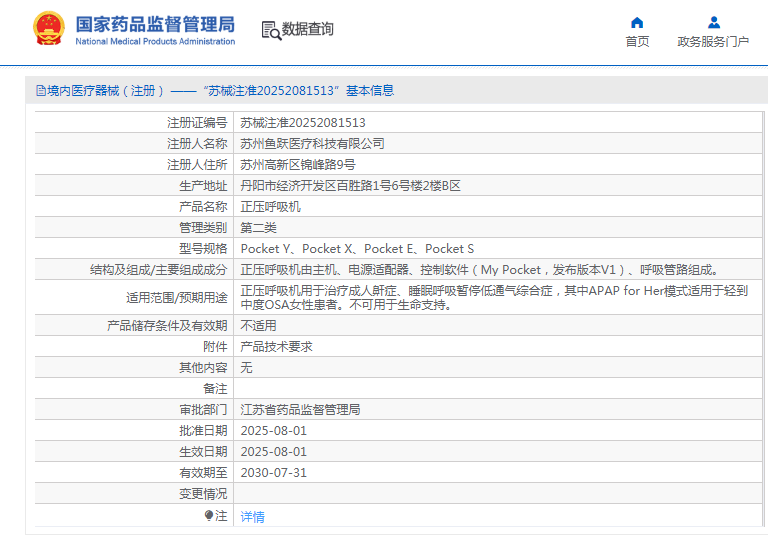Open the 数据查询 text link
The height and width of the screenshot is (538, 768).
(x=308, y=30)
